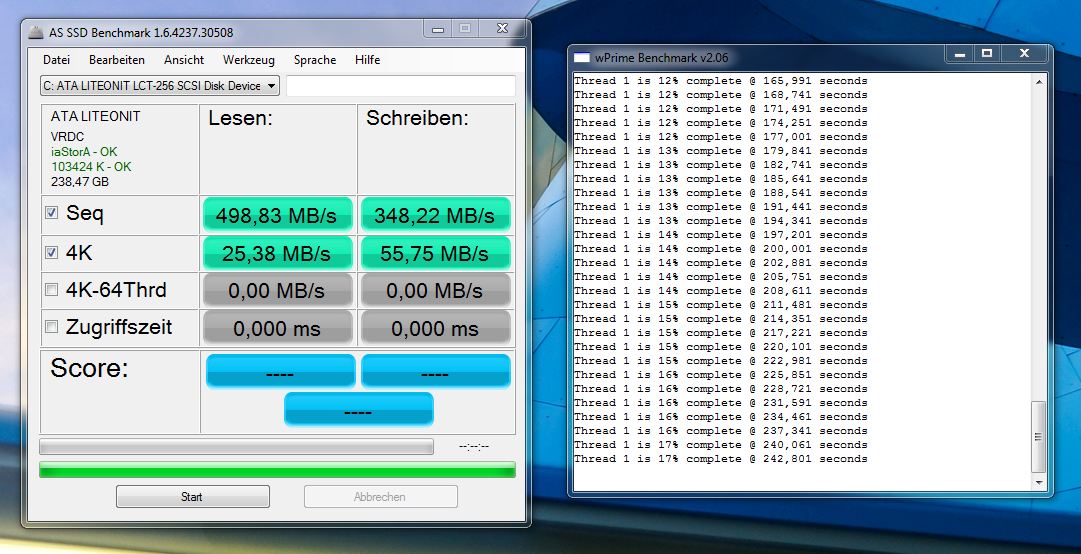The image size is (1081, 554).
Task: Click the 4K read result 25,38 MB/s
Action: pyautogui.click(x=277, y=253)
